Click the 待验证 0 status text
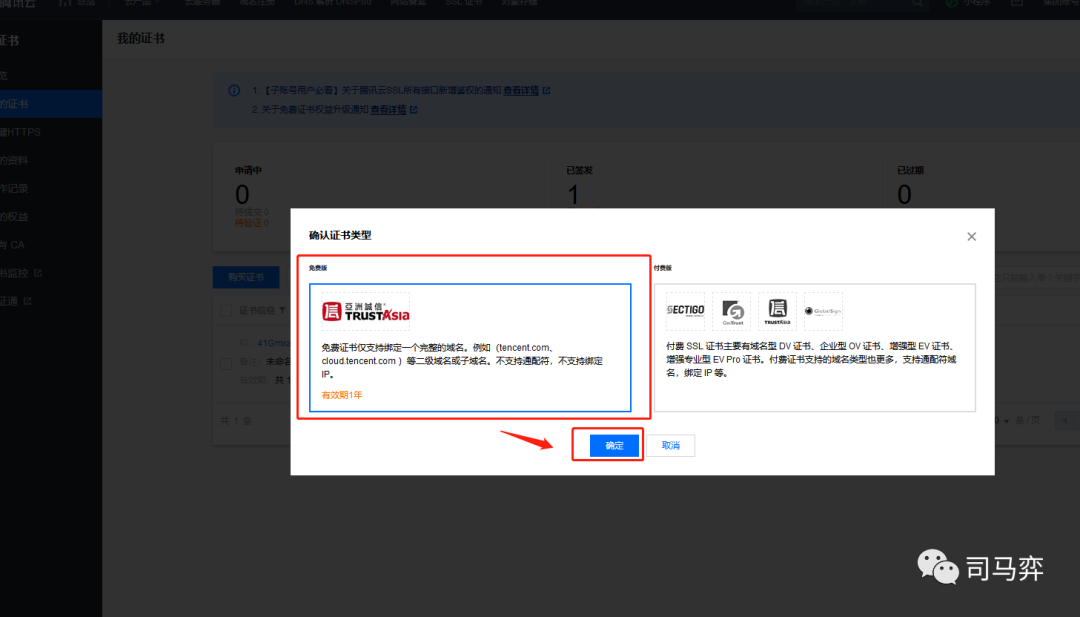Screen dimensions: 1080x617 click(252, 223)
